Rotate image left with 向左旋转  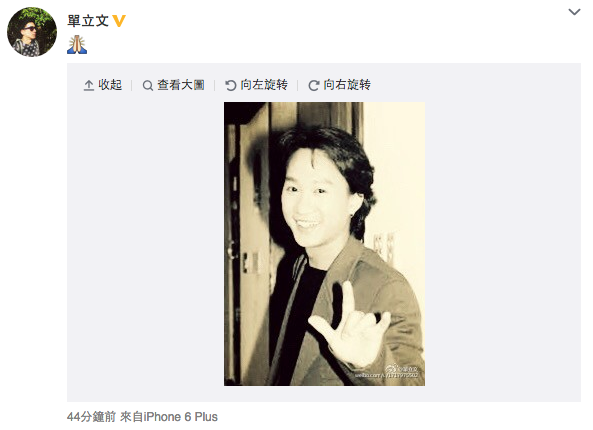tap(264, 85)
